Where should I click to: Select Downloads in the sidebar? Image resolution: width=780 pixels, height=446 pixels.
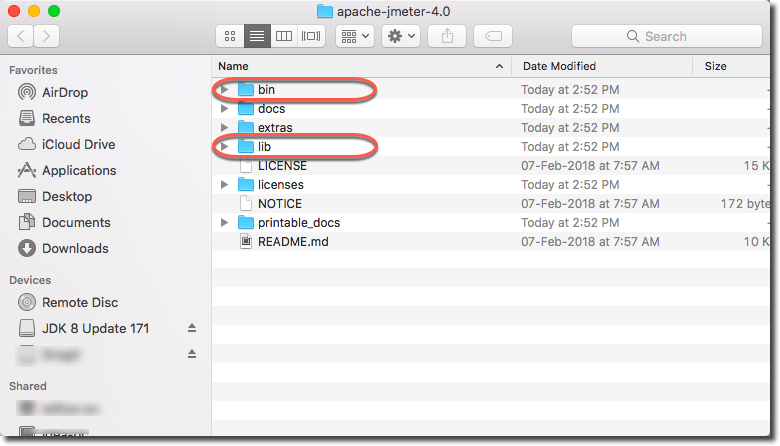click(x=75, y=248)
